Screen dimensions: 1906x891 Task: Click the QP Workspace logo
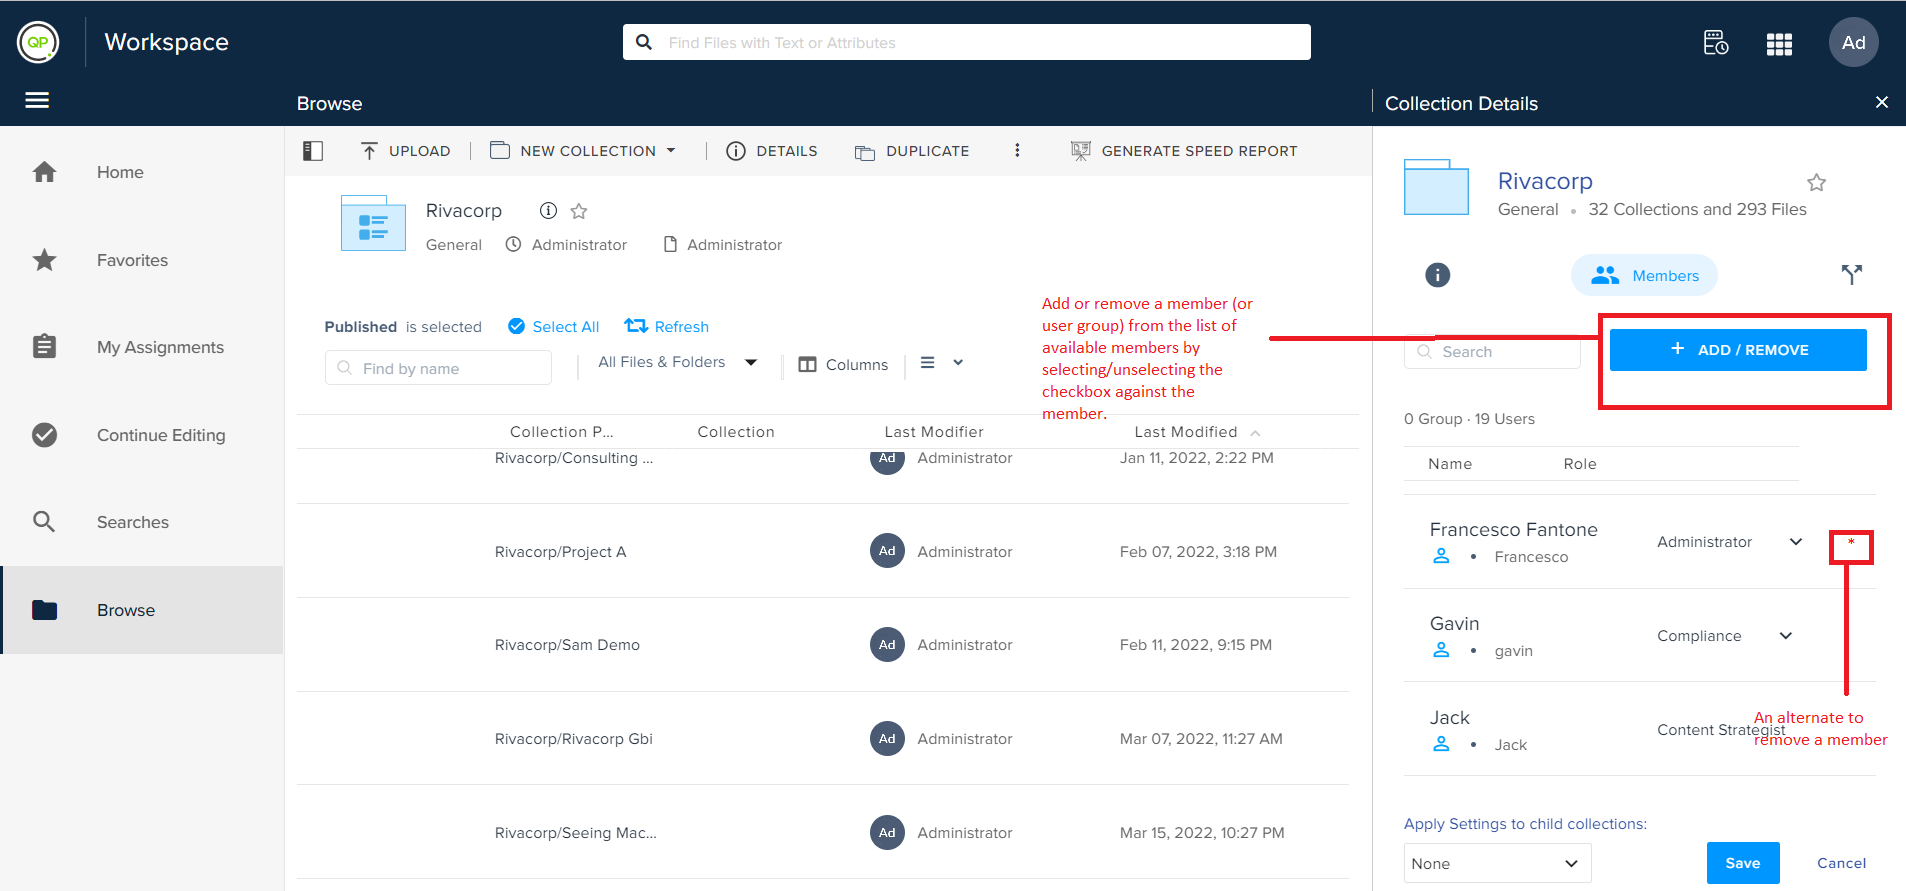click(x=38, y=42)
